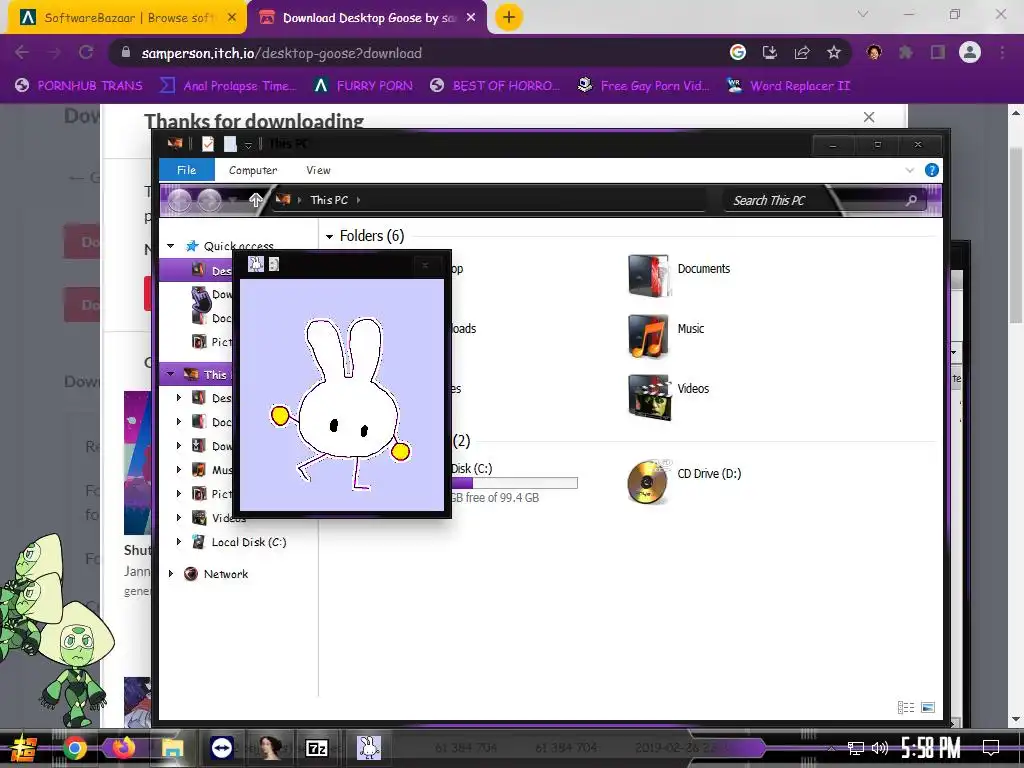This screenshot has height=768, width=1024.
Task: Open quick access toolbar dropdown arrow
Action: (248, 144)
